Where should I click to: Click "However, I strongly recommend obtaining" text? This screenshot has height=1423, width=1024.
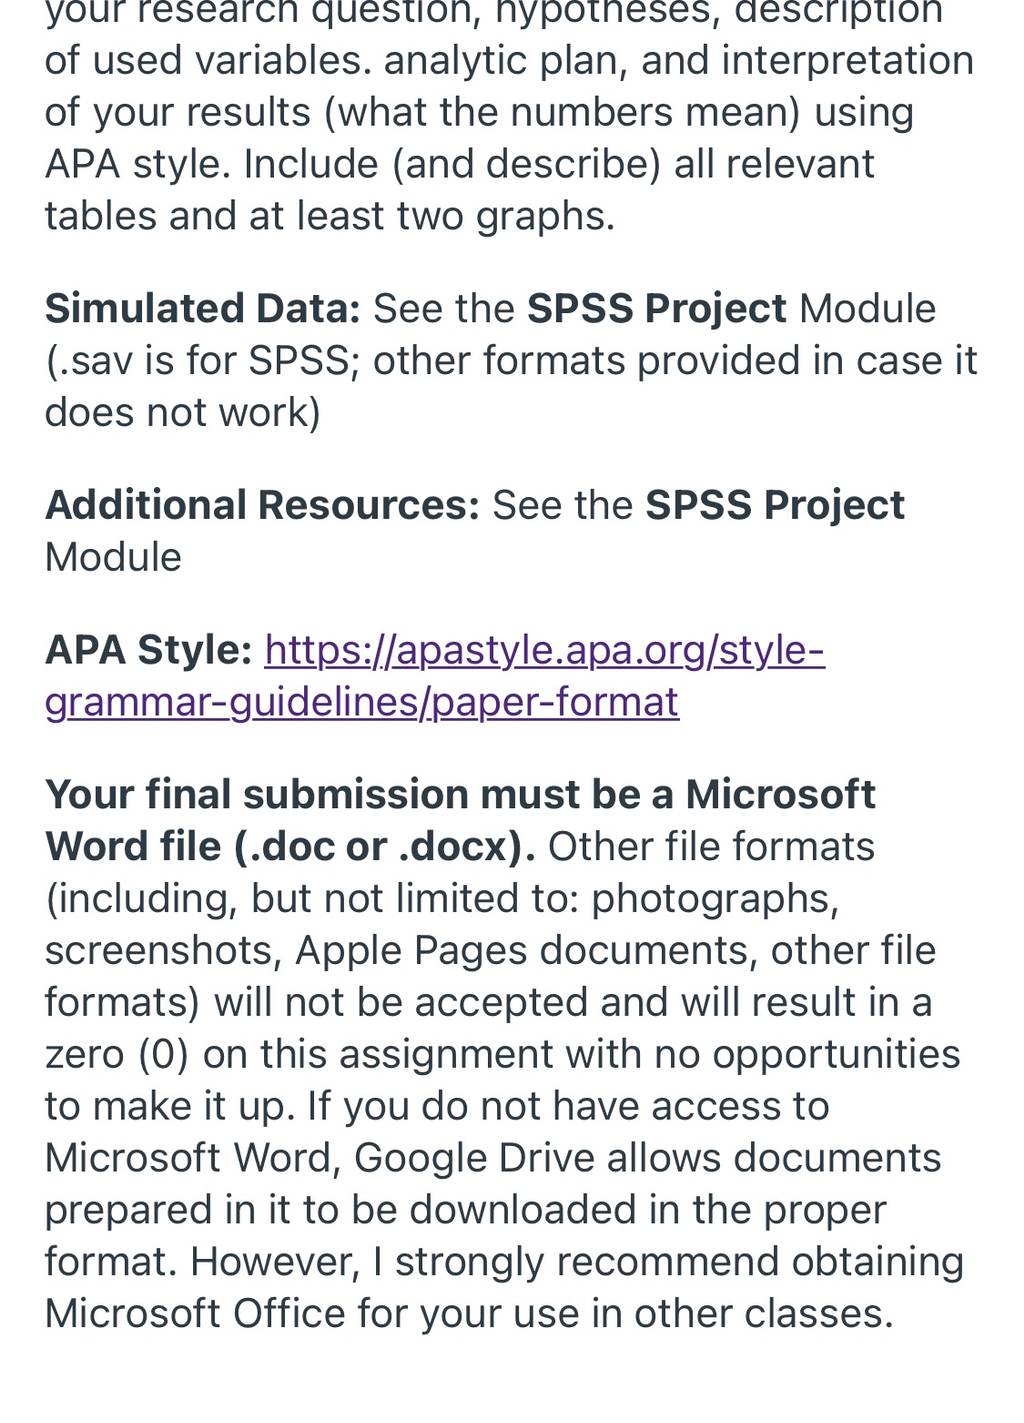(x=577, y=1262)
